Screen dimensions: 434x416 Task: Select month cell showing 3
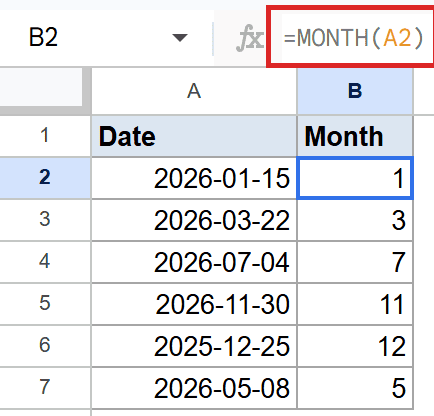pyautogui.click(x=355, y=220)
